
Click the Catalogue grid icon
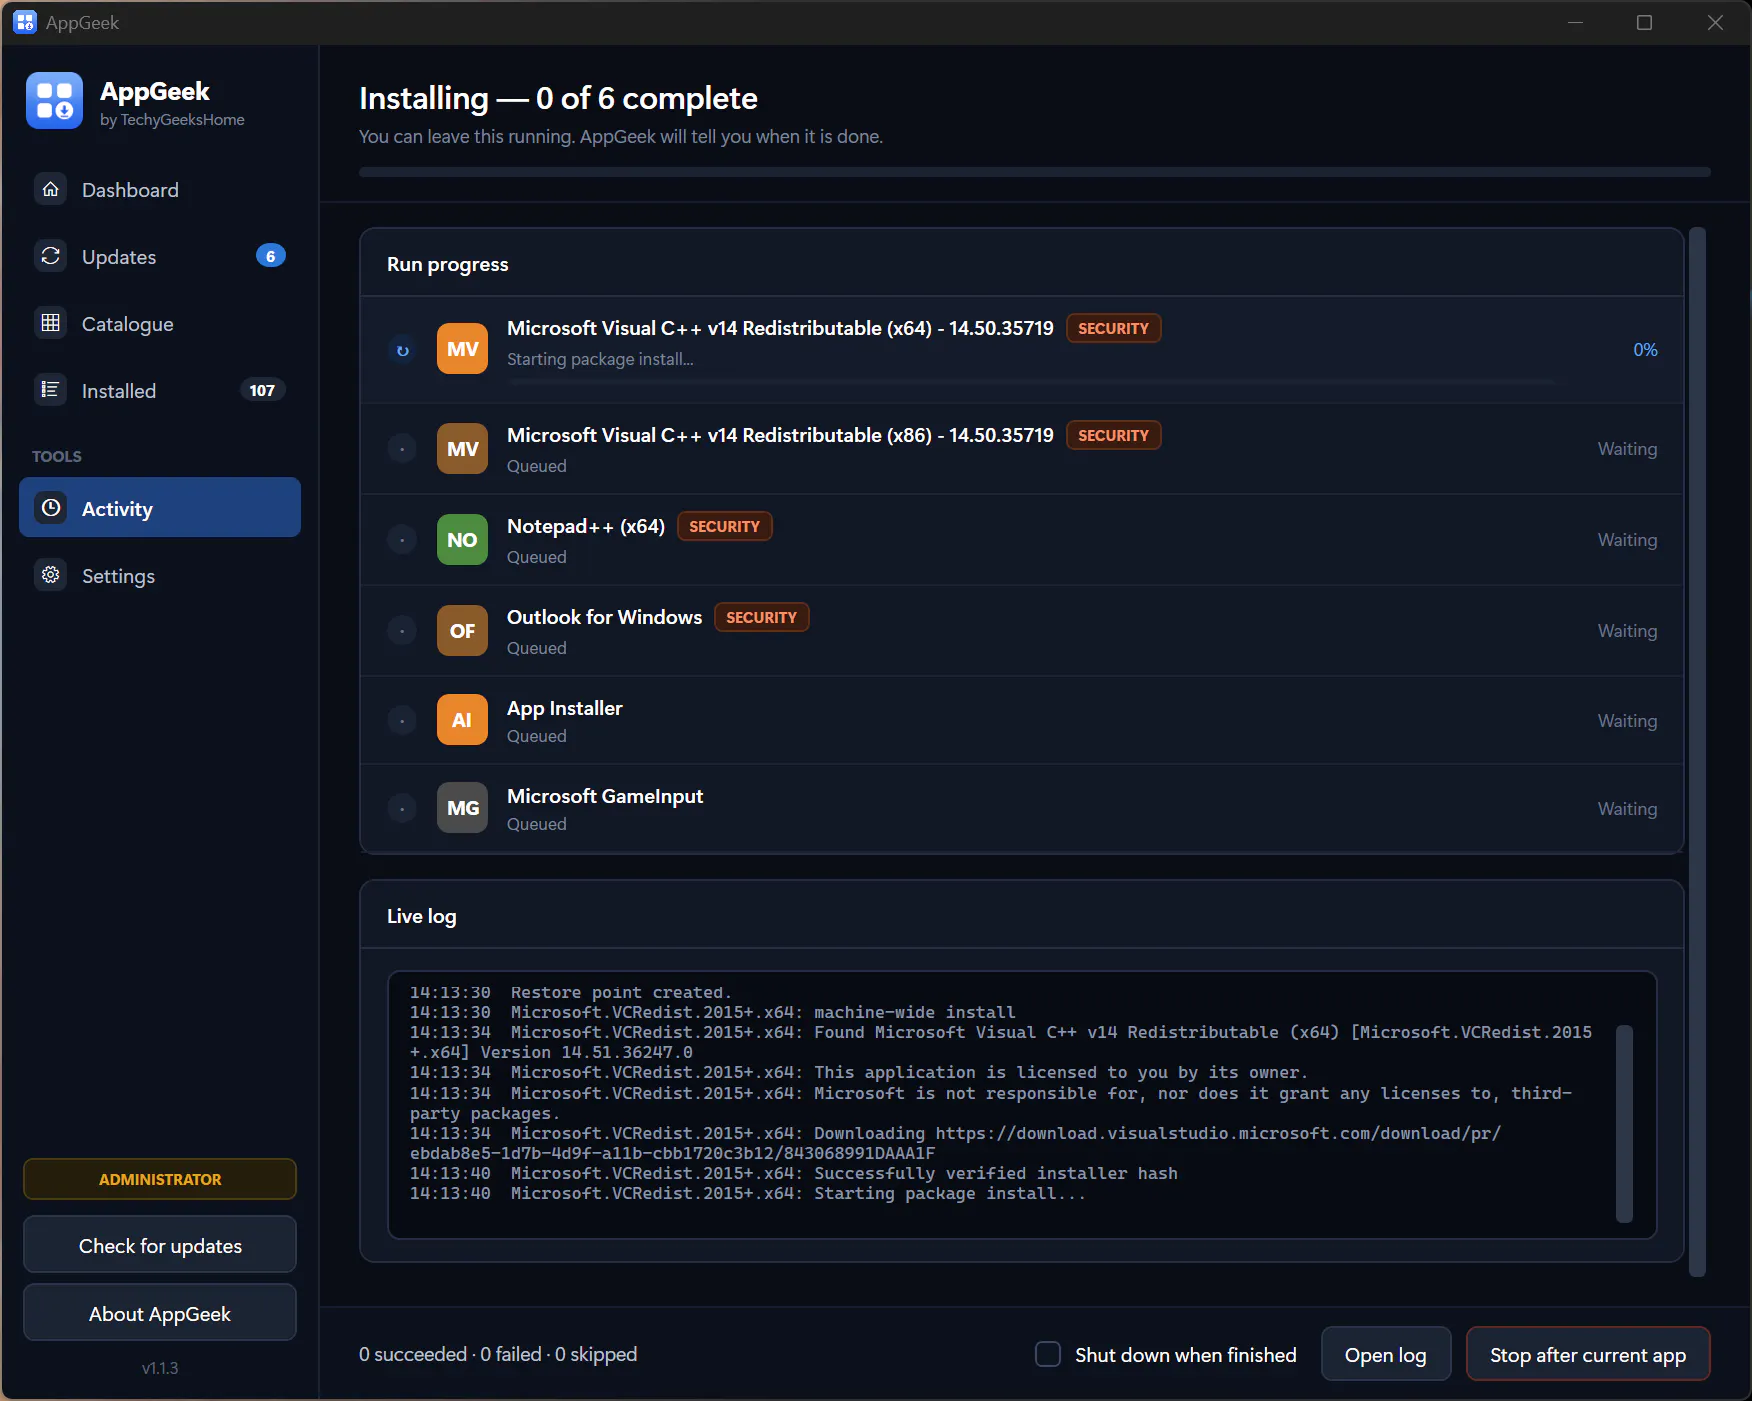point(51,323)
